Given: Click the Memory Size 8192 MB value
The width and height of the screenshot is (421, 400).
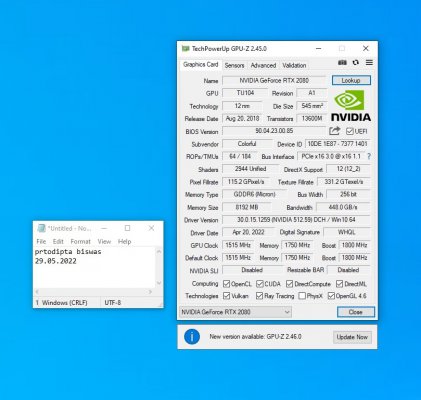Looking at the screenshot, I should (x=247, y=207).
